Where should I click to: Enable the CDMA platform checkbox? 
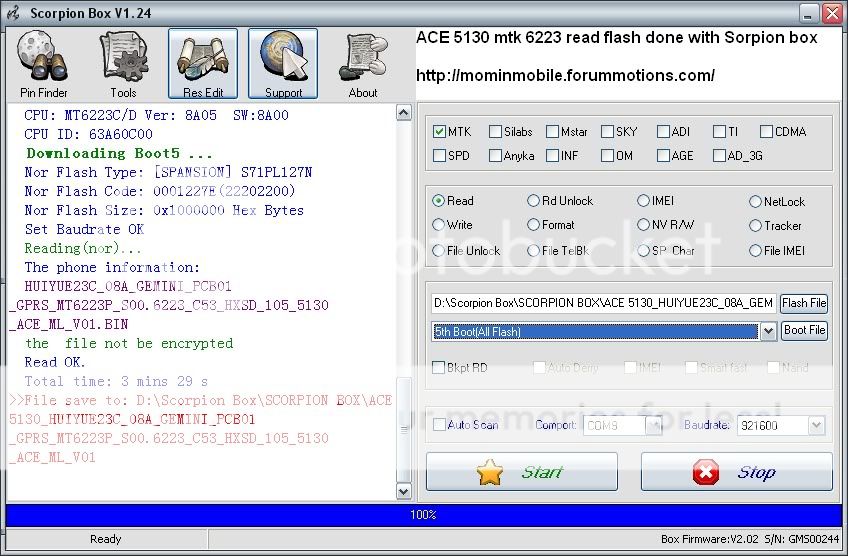click(x=766, y=131)
